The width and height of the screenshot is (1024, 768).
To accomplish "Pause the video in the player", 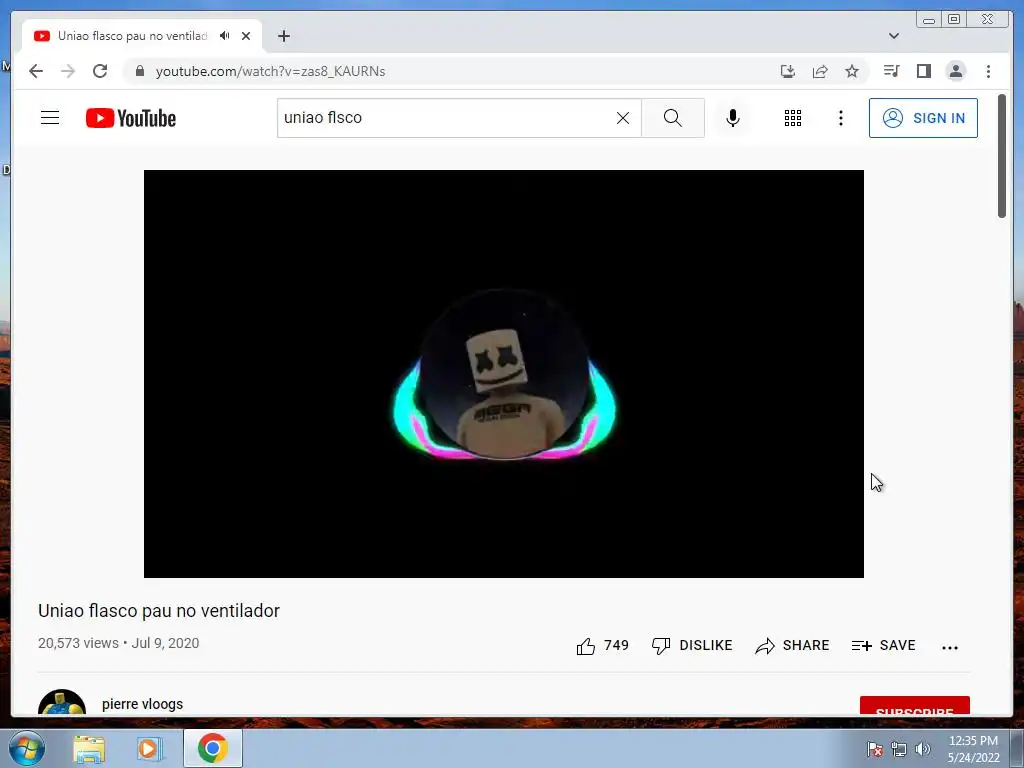I will point(504,374).
